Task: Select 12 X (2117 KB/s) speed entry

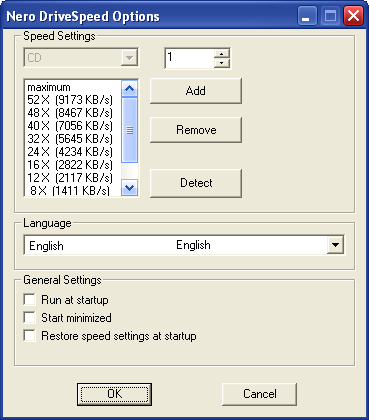Action: point(73,178)
